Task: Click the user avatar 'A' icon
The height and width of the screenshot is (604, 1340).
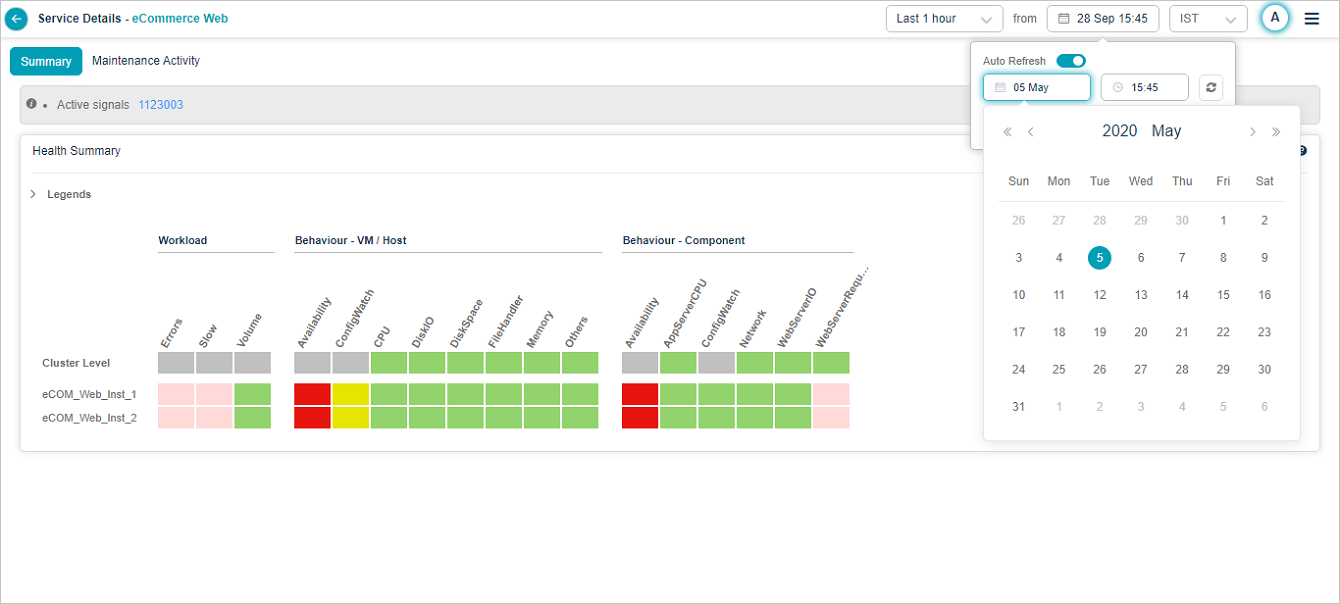Action: click(x=1274, y=18)
